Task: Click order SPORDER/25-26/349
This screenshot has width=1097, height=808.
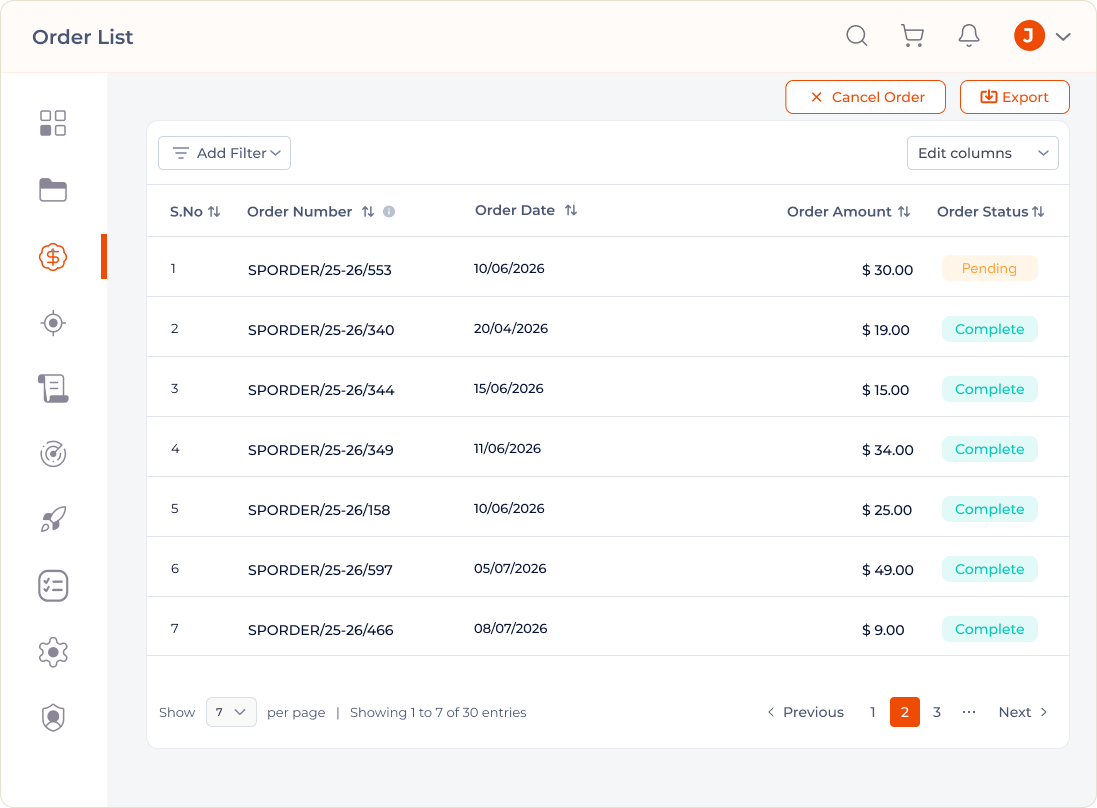Action: [x=320, y=451]
